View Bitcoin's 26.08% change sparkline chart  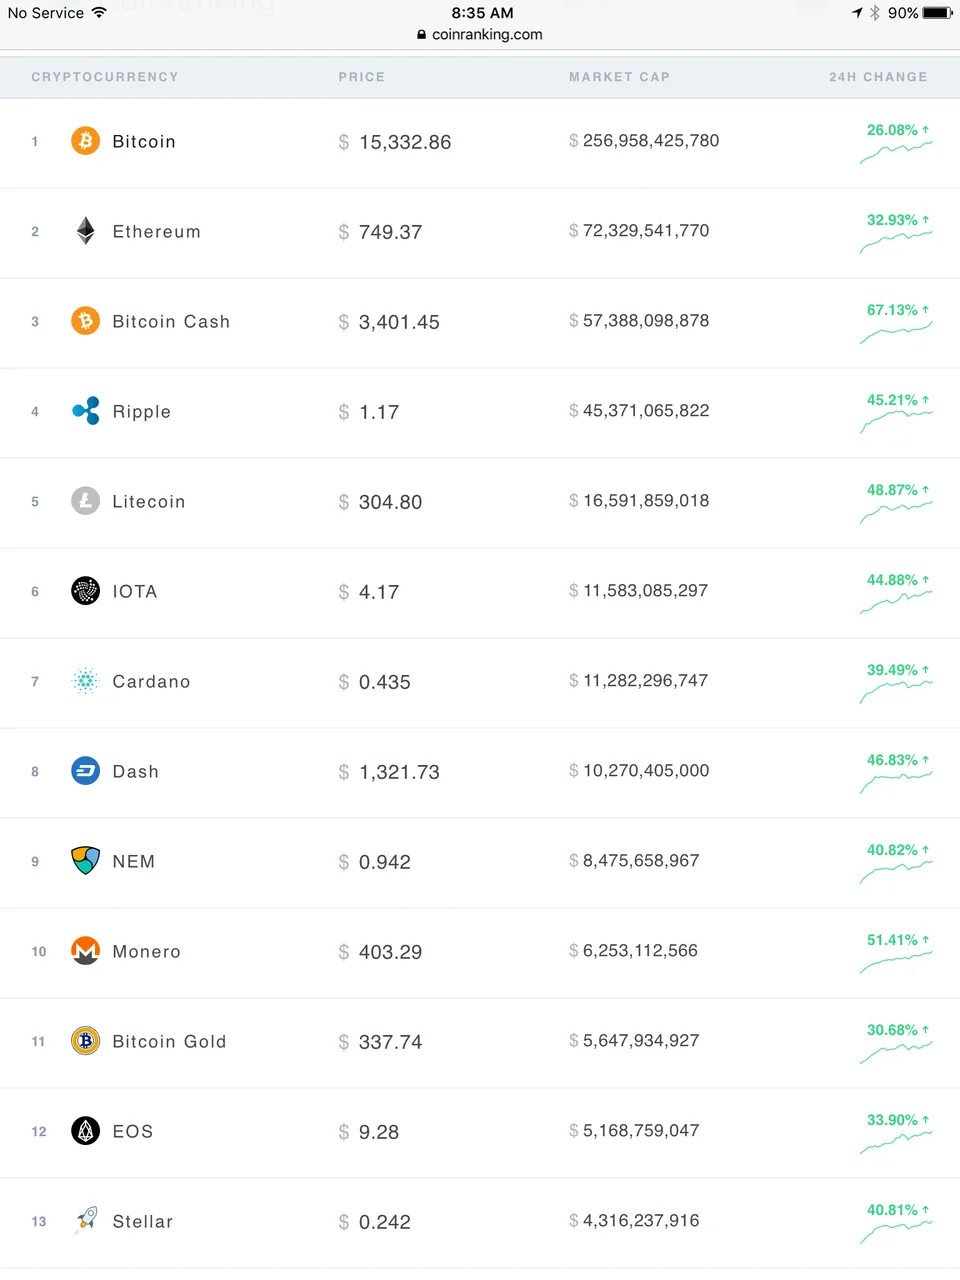(896, 152)
